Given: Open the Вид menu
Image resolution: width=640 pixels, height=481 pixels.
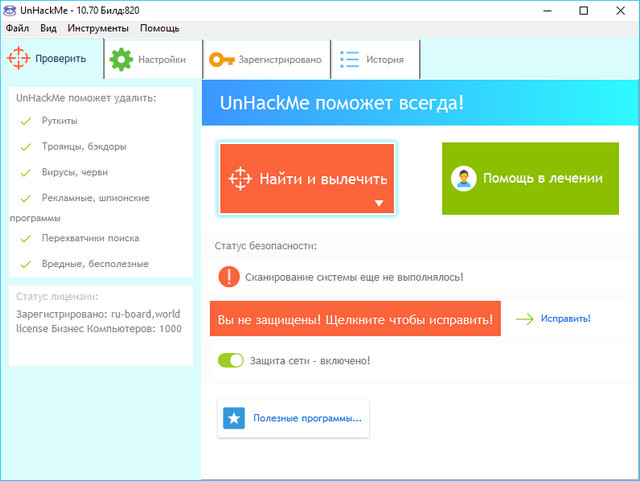Looking at the screenshot, I should click(49, 28).
